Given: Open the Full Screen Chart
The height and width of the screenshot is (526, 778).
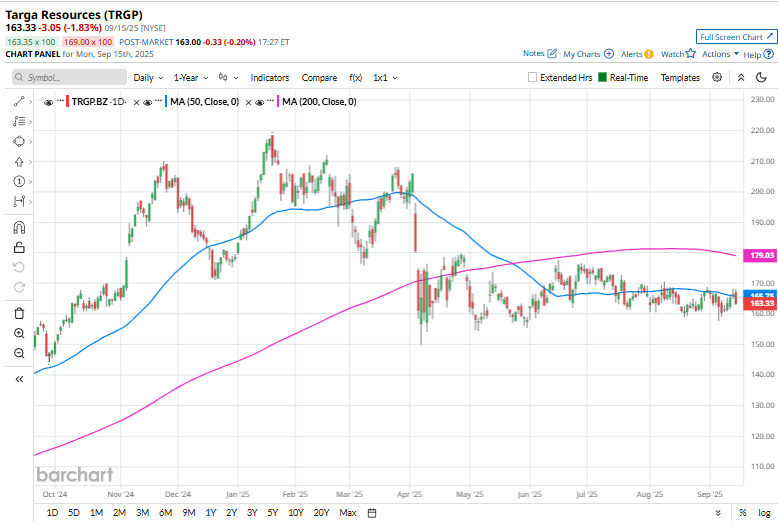Looking at the screenshot, I should (x=736, y=37).
